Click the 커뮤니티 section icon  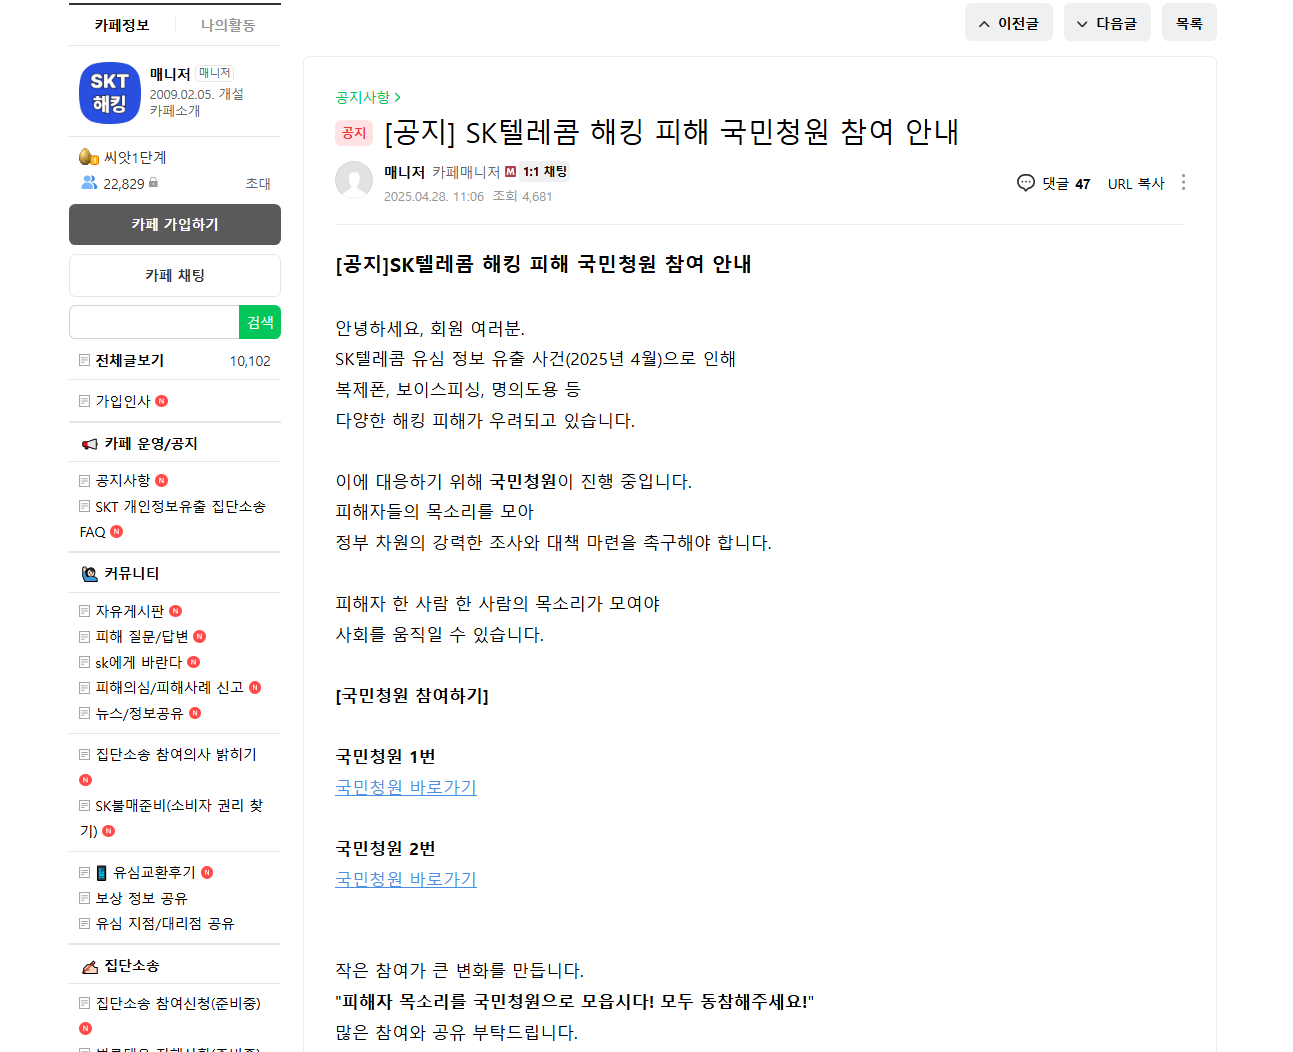click(x=90, y=574)
